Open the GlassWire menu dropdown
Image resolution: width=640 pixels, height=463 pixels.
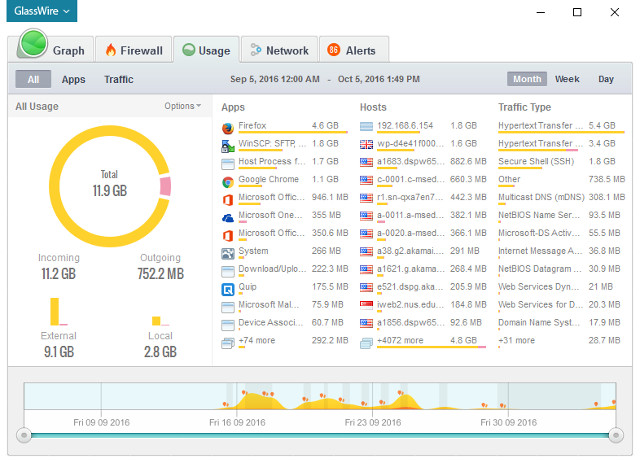point(42,11)
